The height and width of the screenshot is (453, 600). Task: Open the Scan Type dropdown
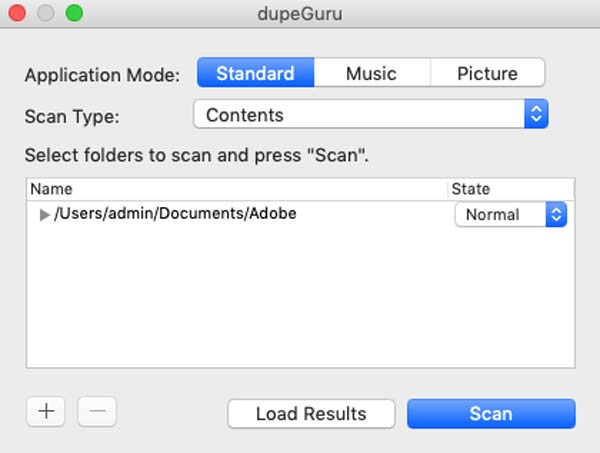pos(371,115)
